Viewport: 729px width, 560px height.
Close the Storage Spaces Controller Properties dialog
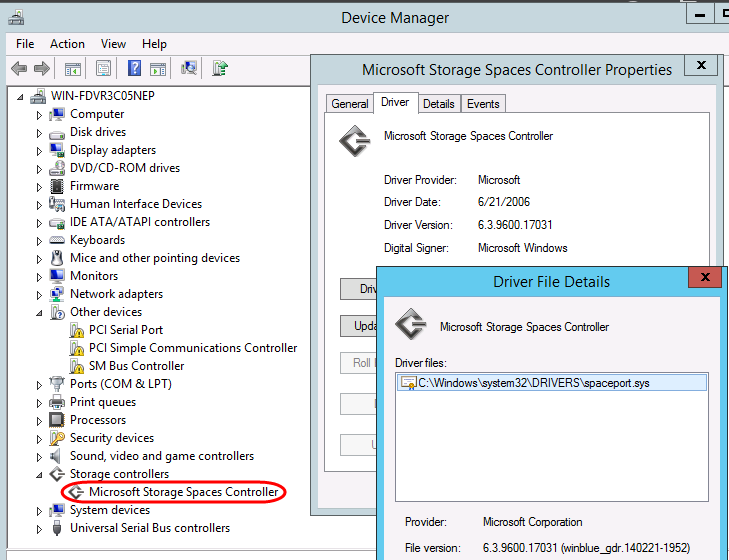(701, 65)
